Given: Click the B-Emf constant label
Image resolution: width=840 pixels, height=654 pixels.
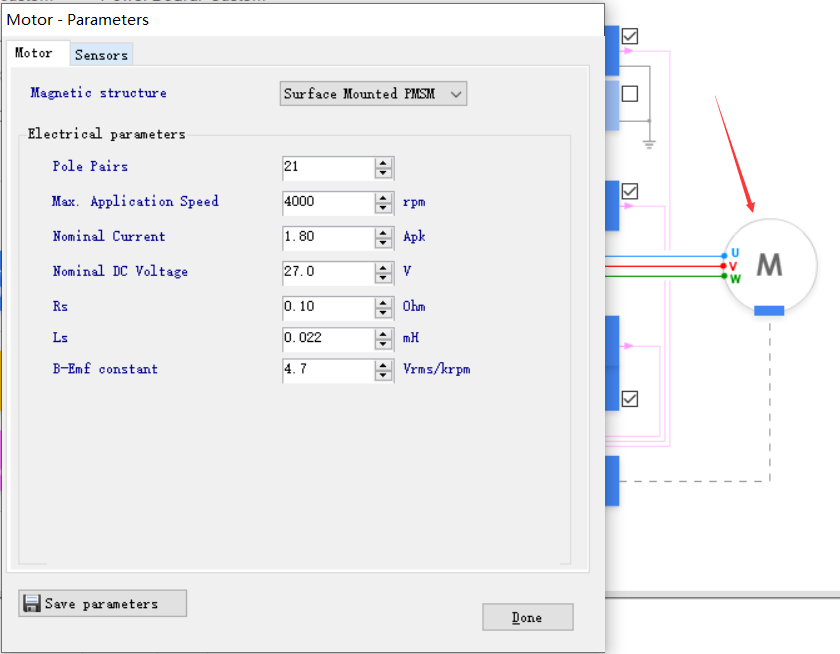Looking at the screenshot, I should pyautogui.click(x=105, y=369).
